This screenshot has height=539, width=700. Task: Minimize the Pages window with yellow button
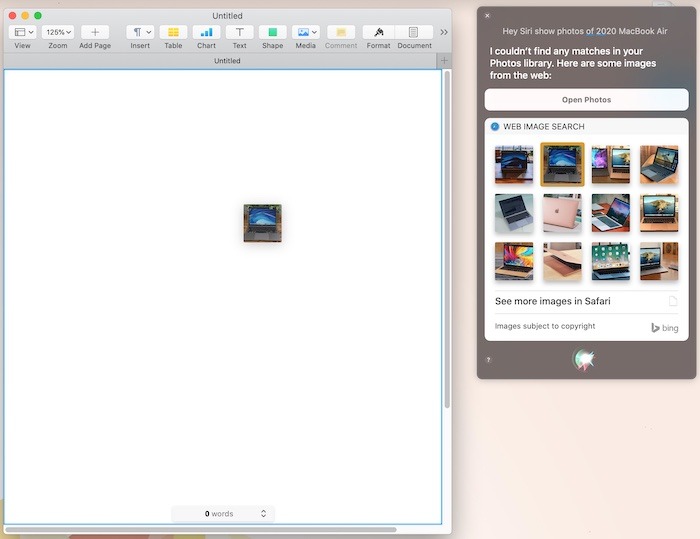[x=25, y=16]
